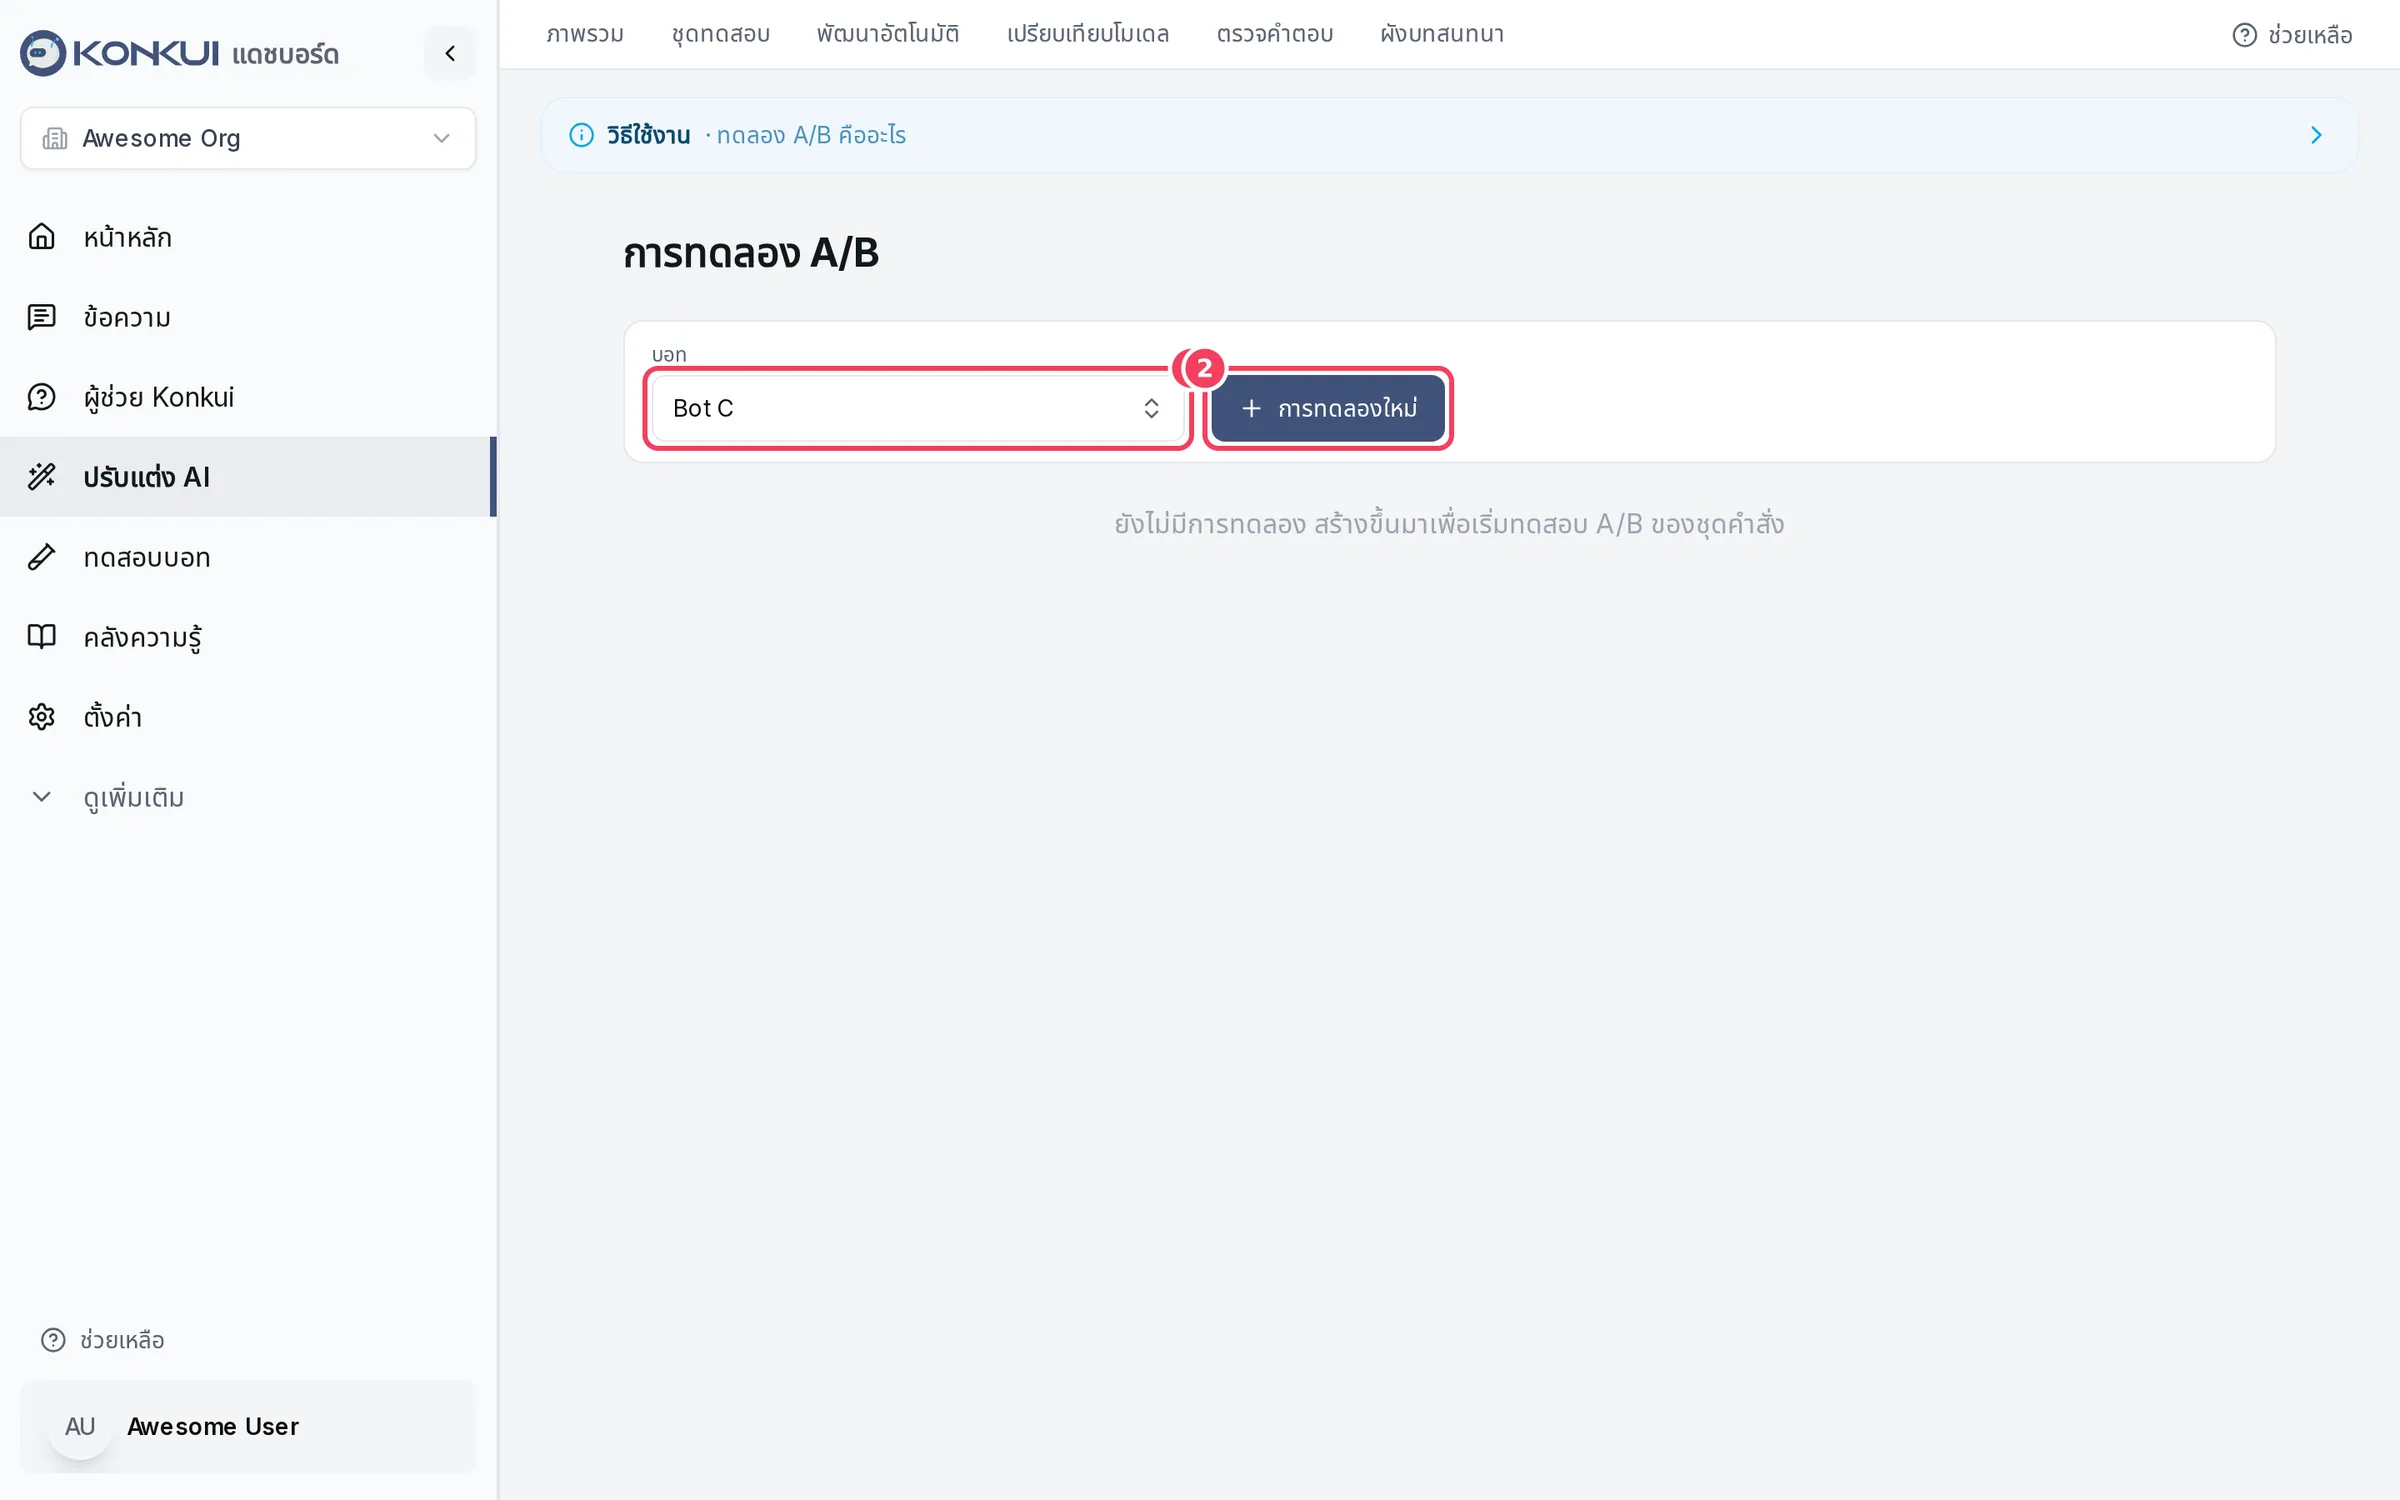This screenshot has height=1500, width=2400.
Task: Open the gear ตั้งค่า settings icon
Action: 41,717
